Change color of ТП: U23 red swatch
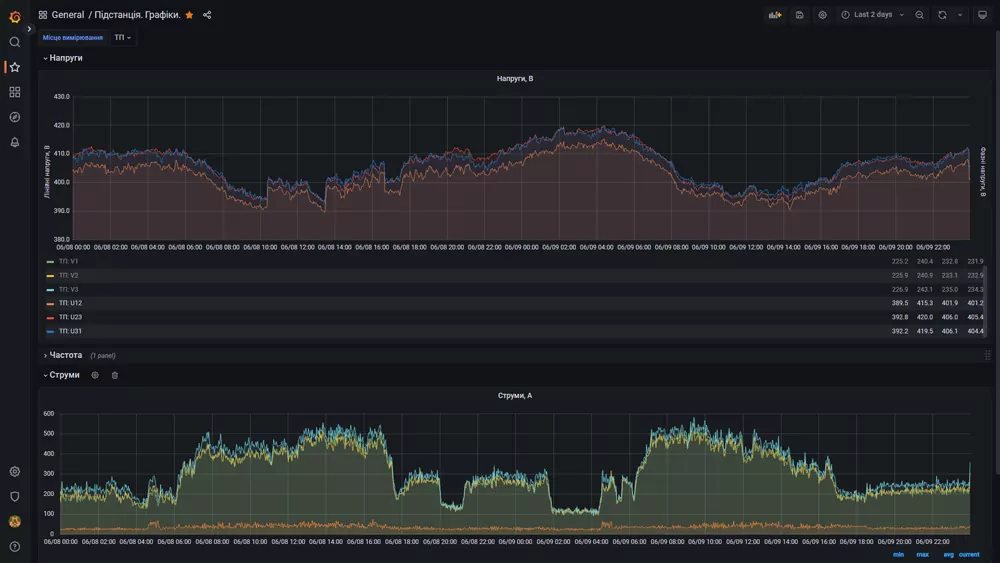 coord(50,318)
